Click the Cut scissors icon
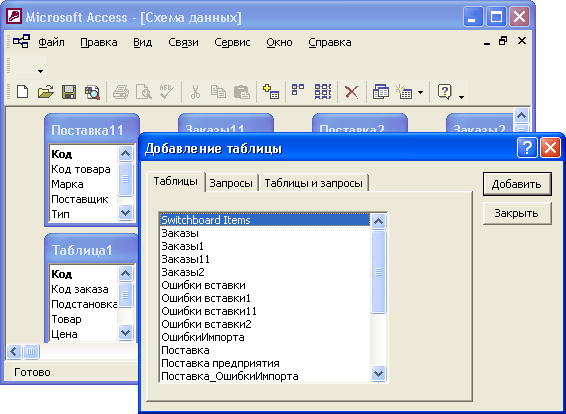Image resolution: width=566 pixels, height=414 pixels. [195, 92]
